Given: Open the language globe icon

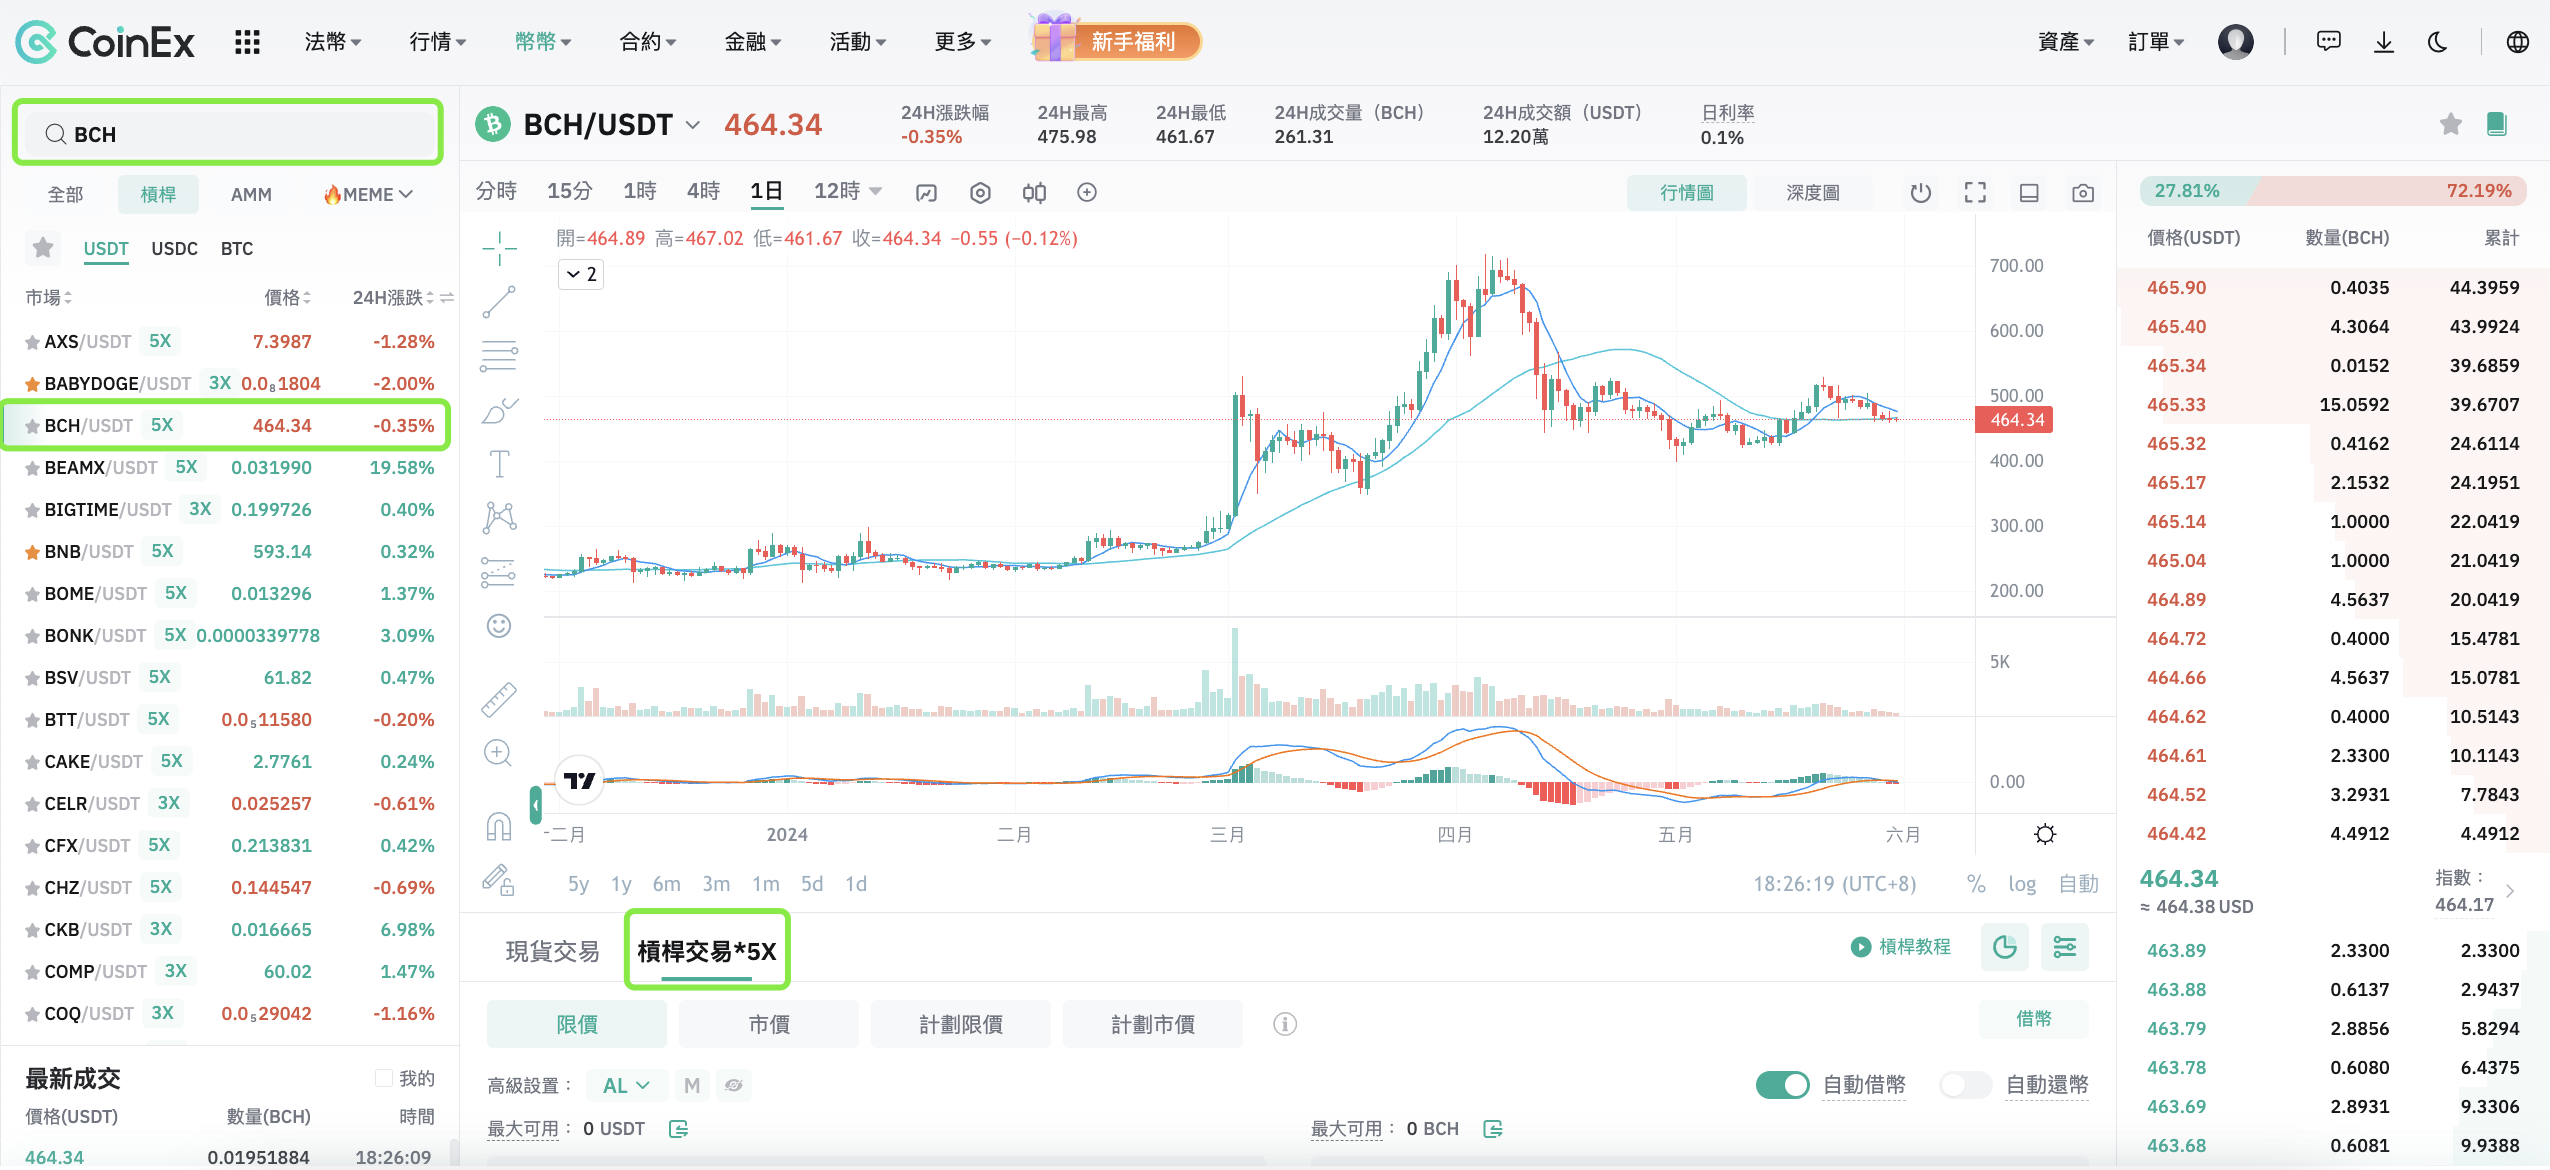Looking at the screenshot, I should coord(2517,42).
